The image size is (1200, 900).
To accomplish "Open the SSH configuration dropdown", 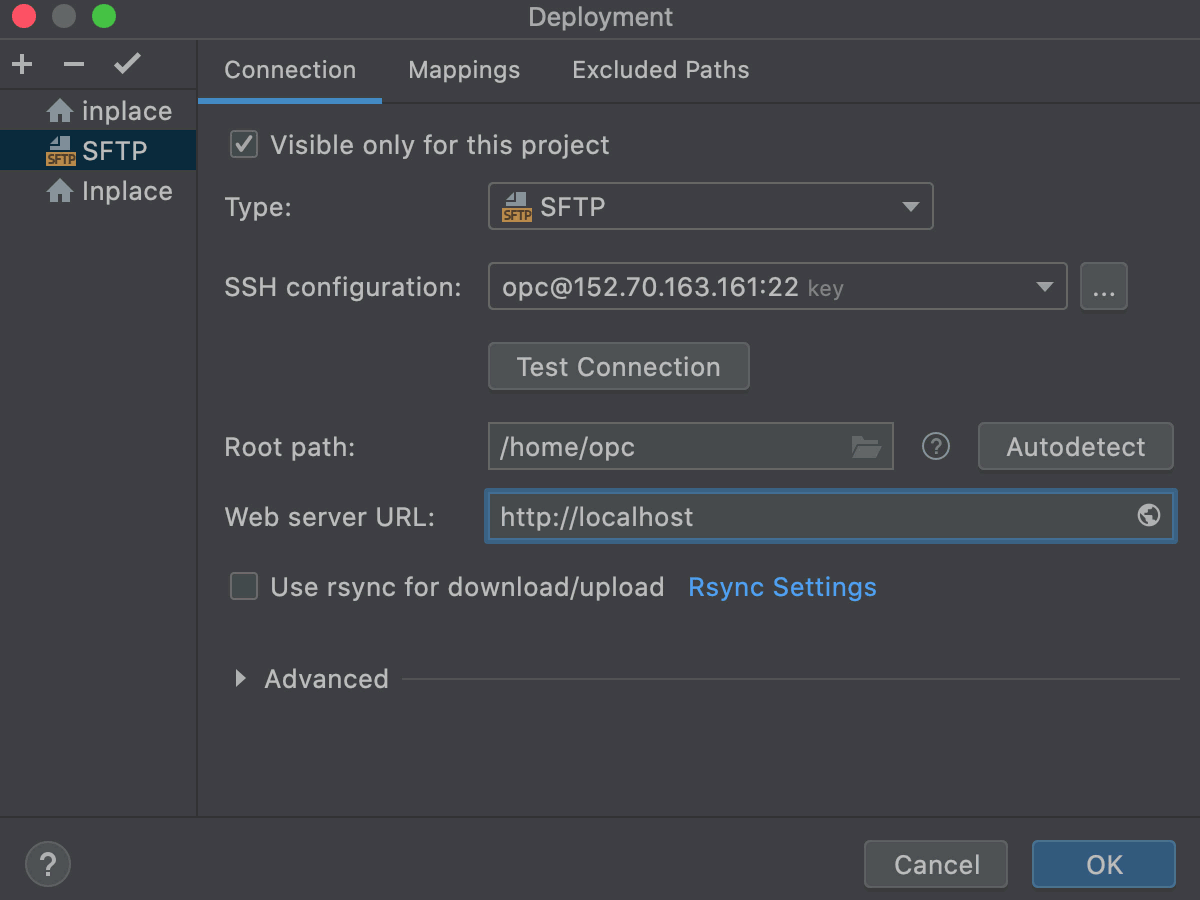I will pyautogui.click(x=1044, y=286).
